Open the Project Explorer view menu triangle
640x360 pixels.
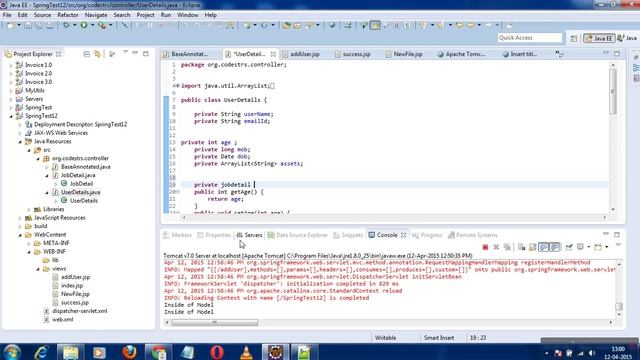(x=125, y=53)
